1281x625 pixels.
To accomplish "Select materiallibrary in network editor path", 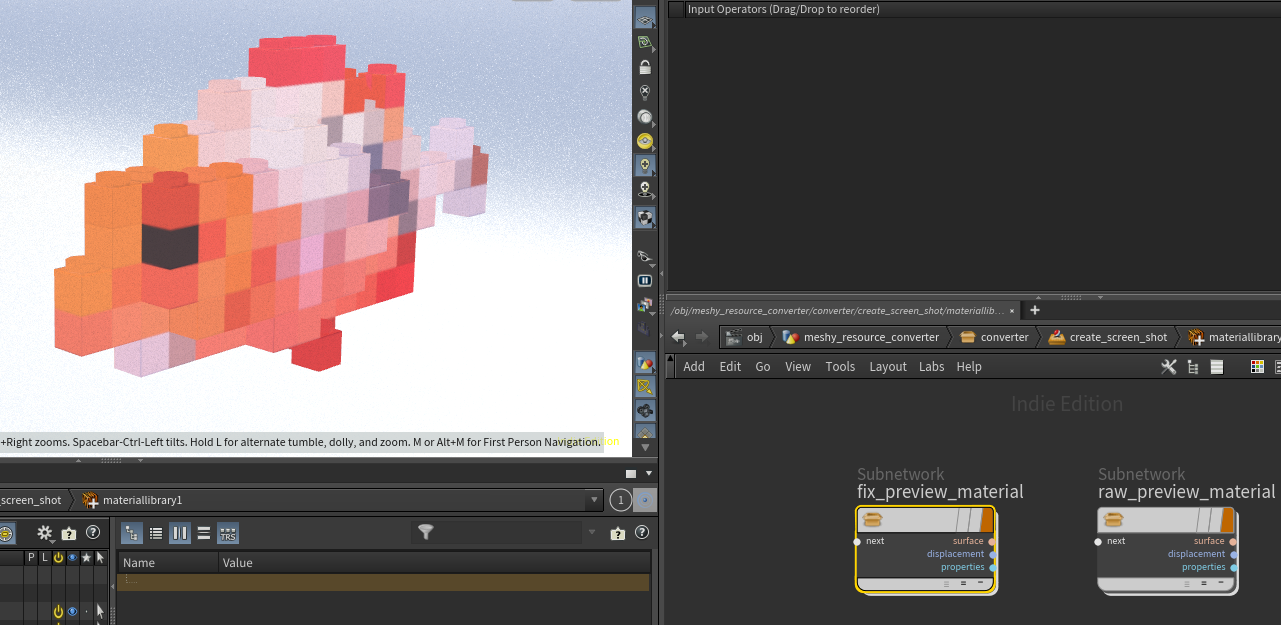I will point(1233,337).
